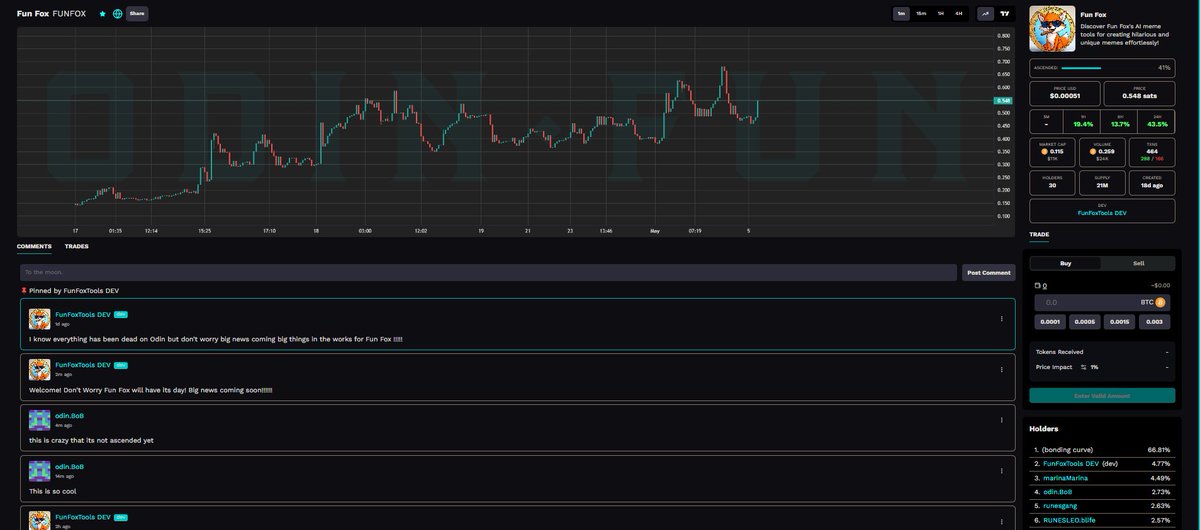Image resolution: width=1200 pixels, height=530 pixels.
Task: Choose the 0.003 preset amount
Action: coord(1154,322)
